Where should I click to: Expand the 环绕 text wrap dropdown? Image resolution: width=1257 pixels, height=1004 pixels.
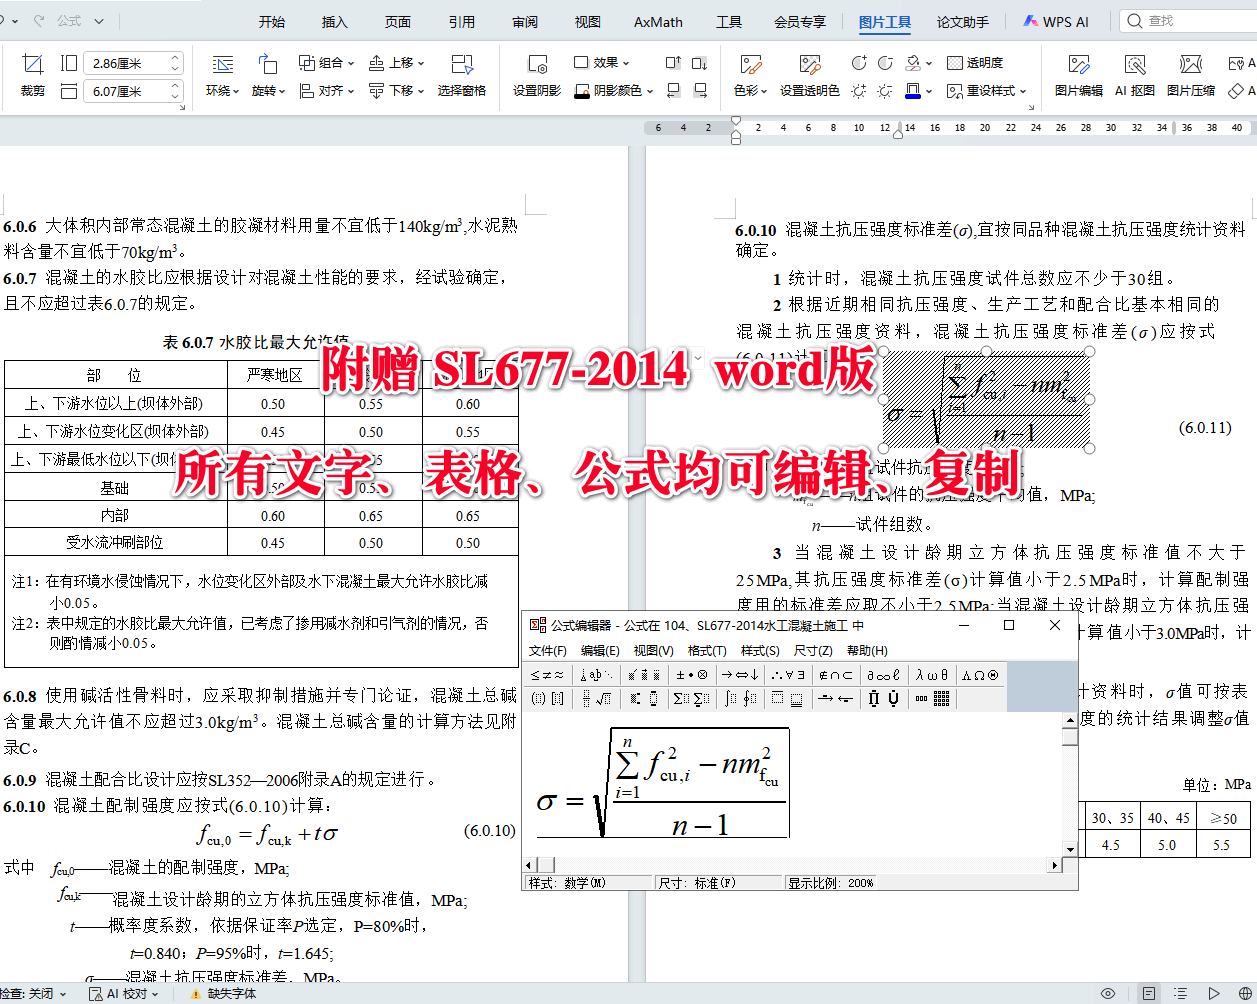[222, 90]
